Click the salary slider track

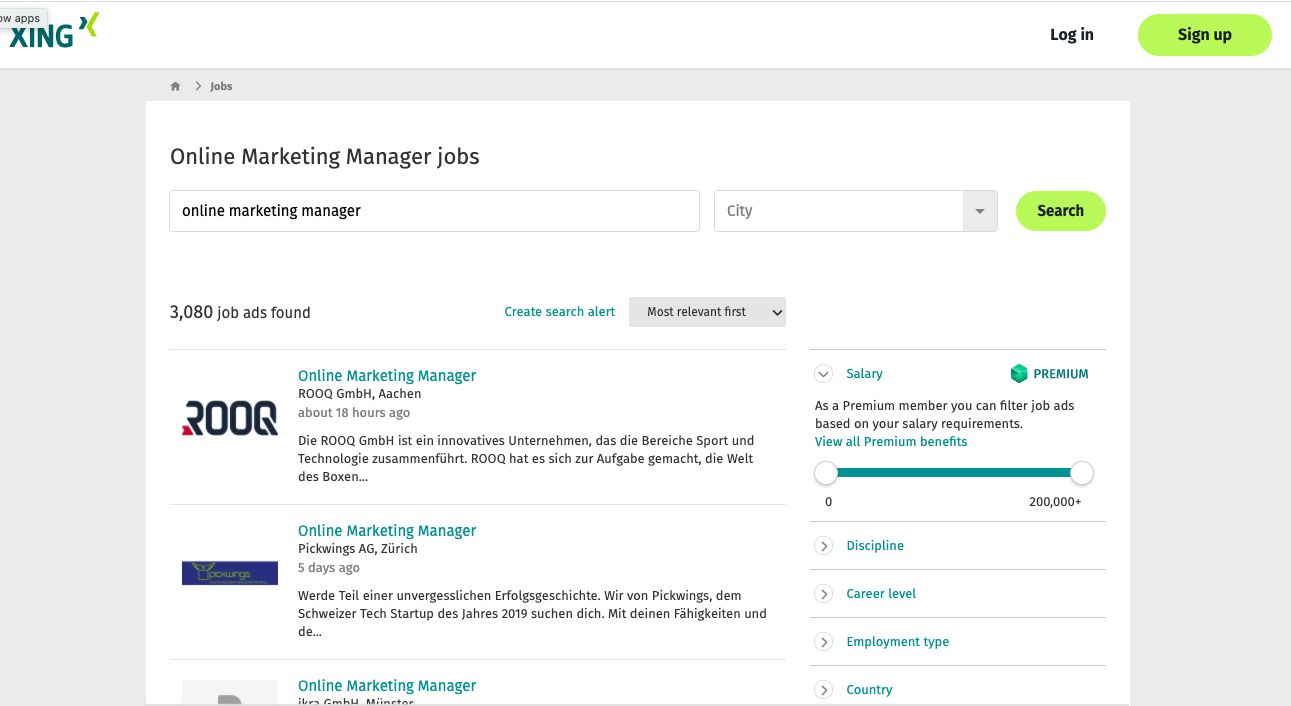point(954,473)
